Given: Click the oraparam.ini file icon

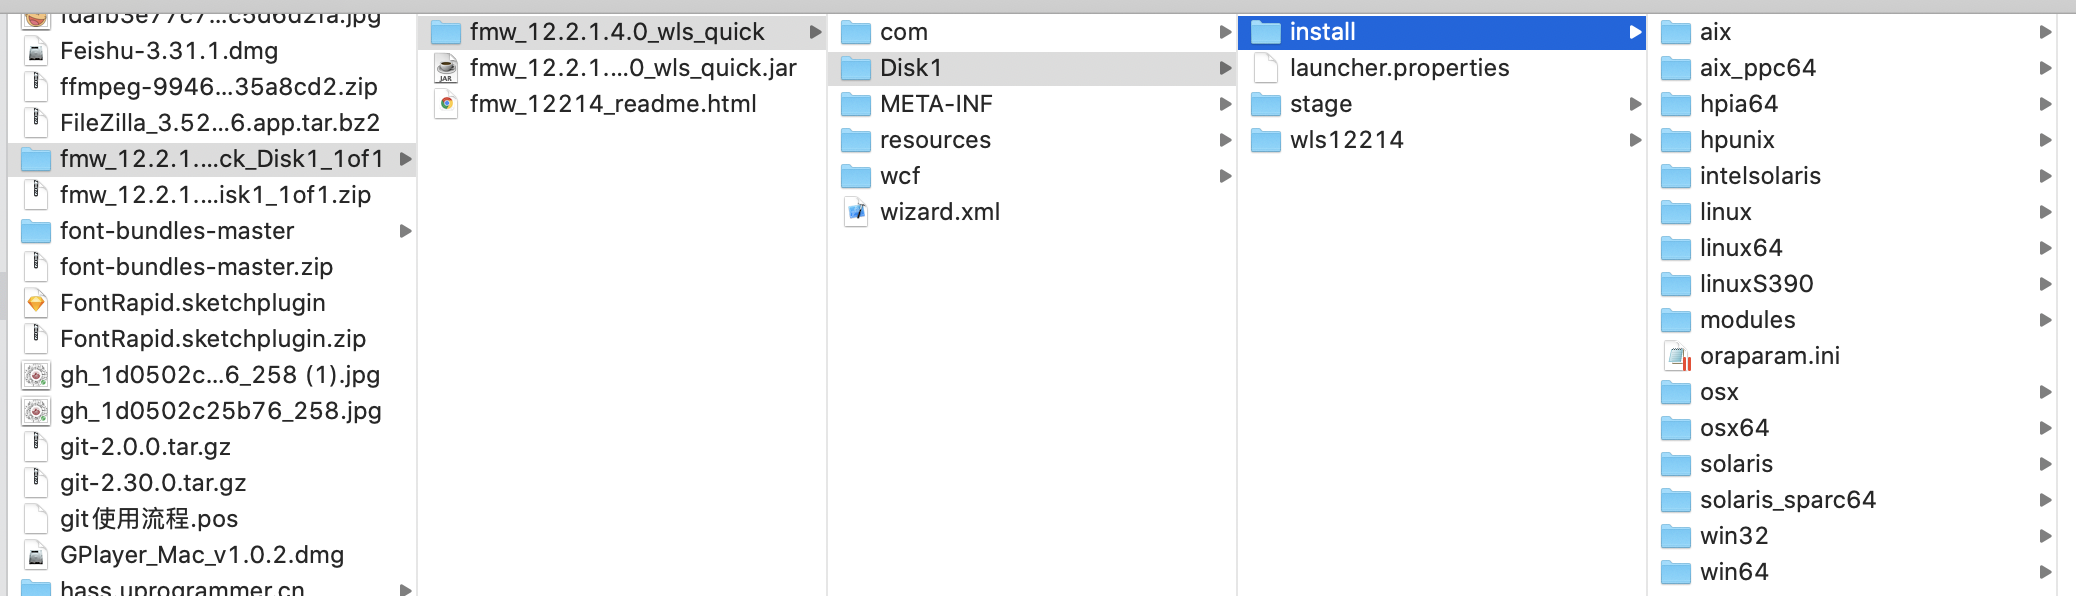Looking at the screenshot, I should pos(1678,356).
